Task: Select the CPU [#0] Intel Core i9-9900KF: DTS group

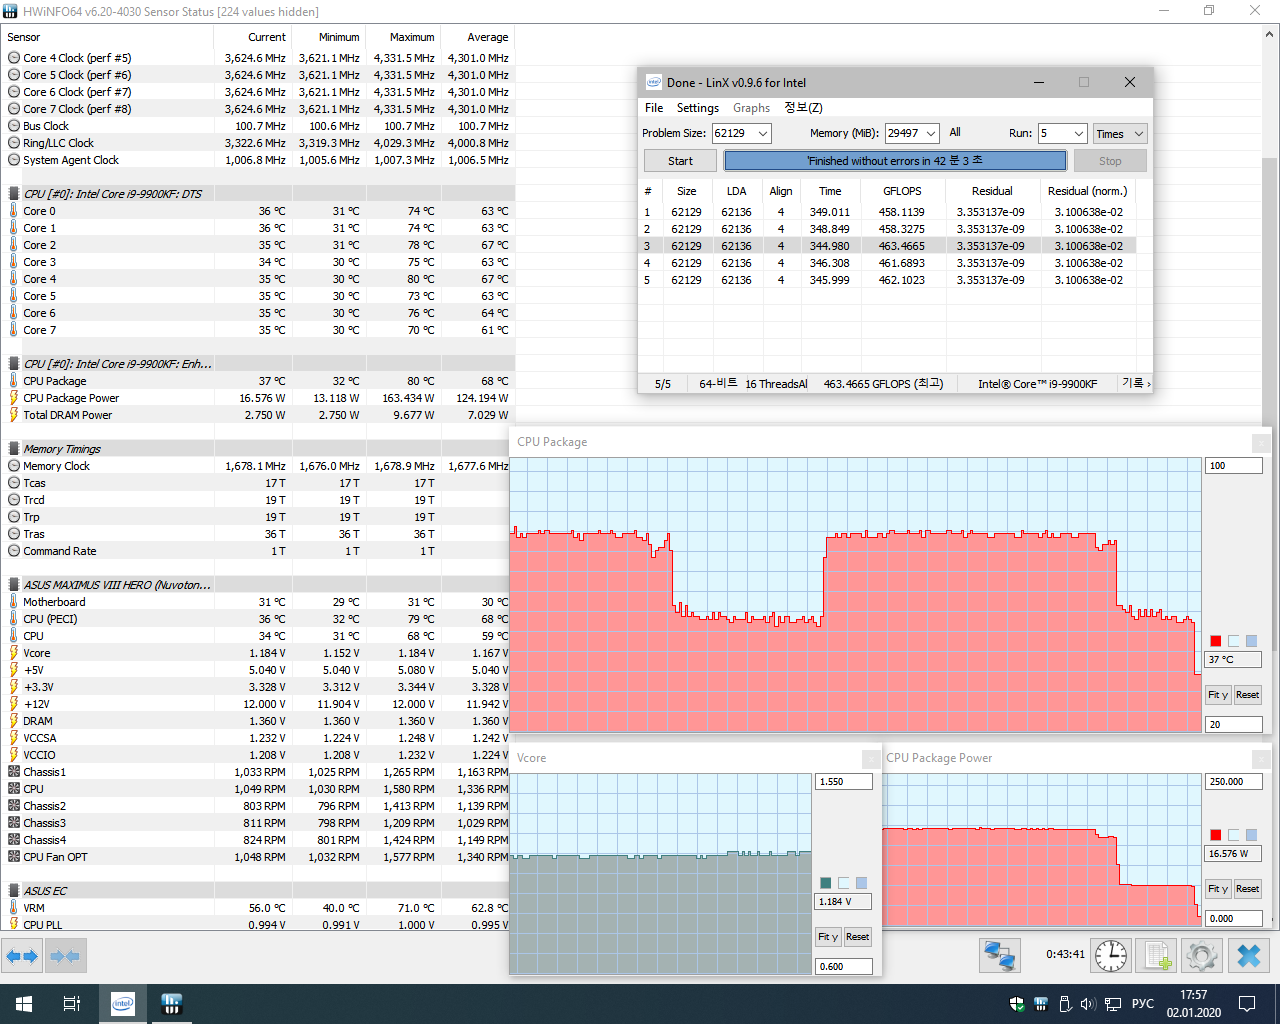Action: point(258,194)
